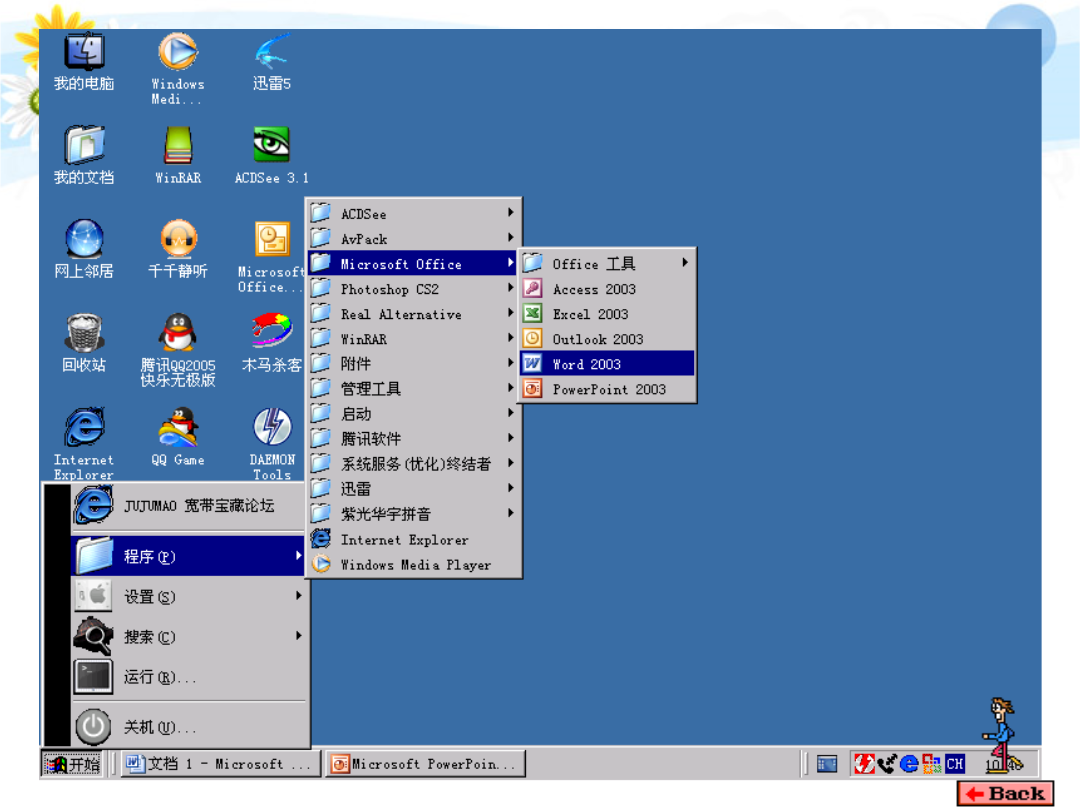Launch Word 2003 from Office submenu
Viewport: 1080px width, 810px height.
[x=607, y=364]
